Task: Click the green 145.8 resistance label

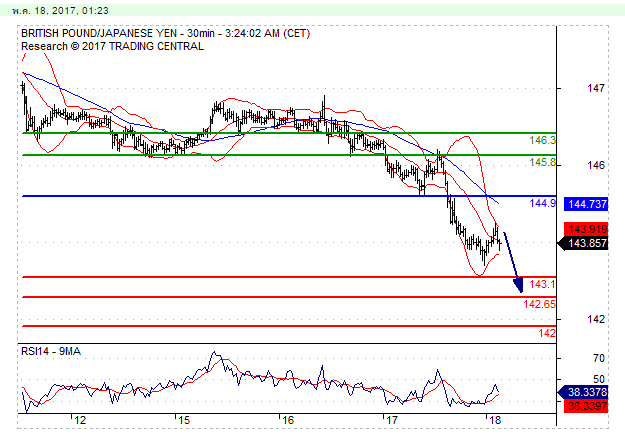Action: [x=542, y=162]
